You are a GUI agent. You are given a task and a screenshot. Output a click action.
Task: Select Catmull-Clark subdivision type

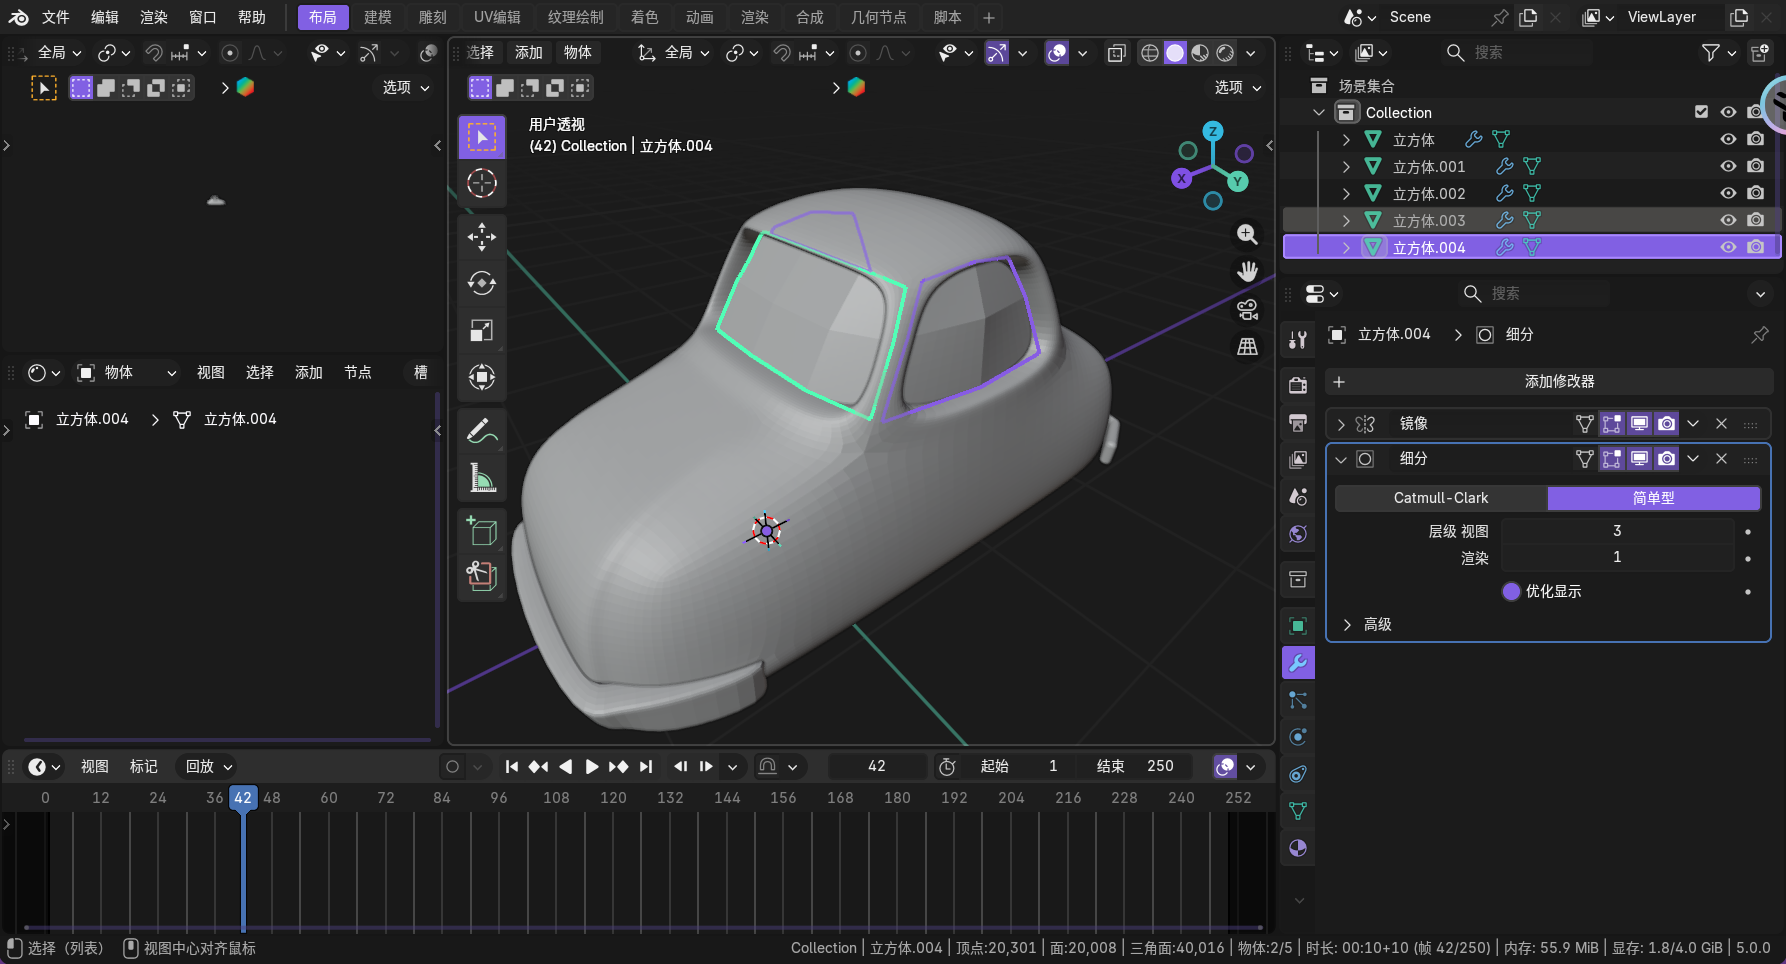coord(1440,498)
